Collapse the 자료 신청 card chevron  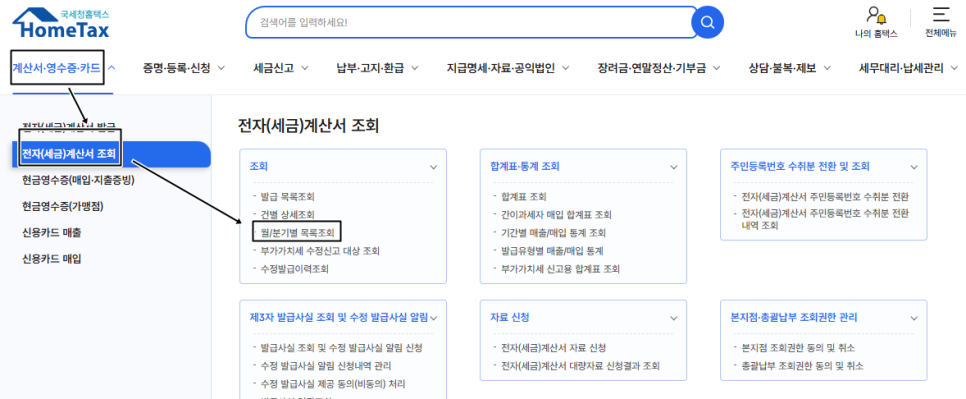click(x=673, y=318)
